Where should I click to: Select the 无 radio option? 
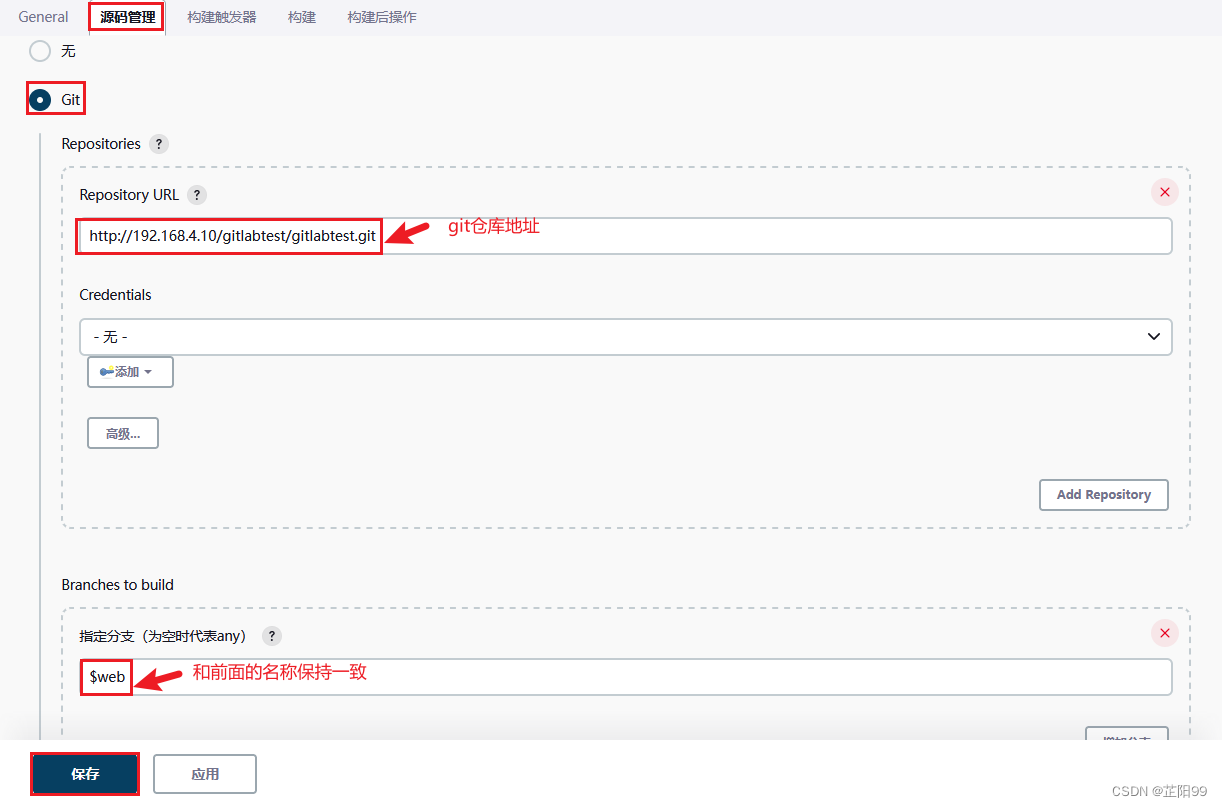click(40, 50)
